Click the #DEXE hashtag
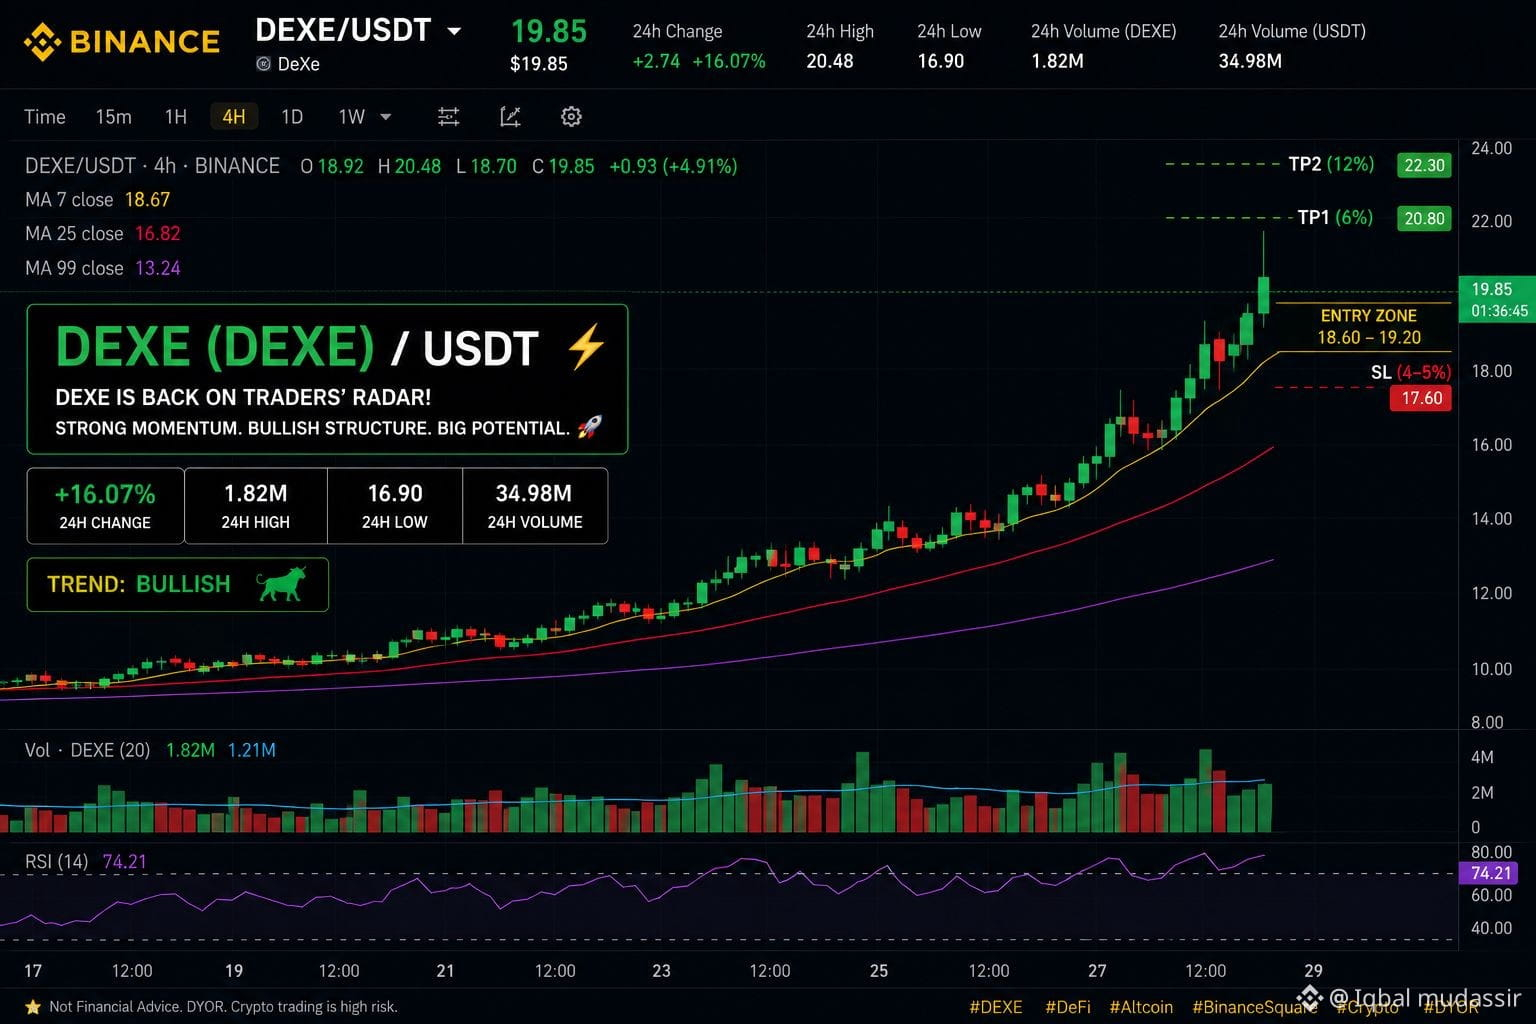The height and width of the screenshot is (1024, 1536). [995, 1007]
